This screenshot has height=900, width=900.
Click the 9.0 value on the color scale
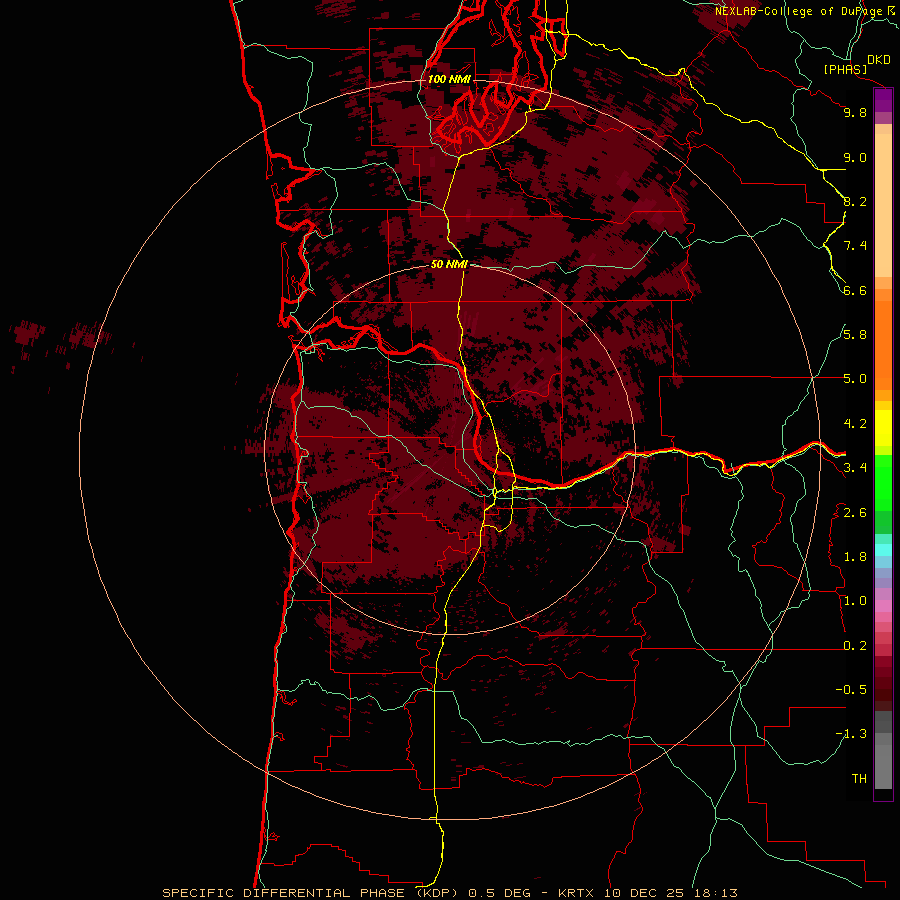(x=855, y=157)
